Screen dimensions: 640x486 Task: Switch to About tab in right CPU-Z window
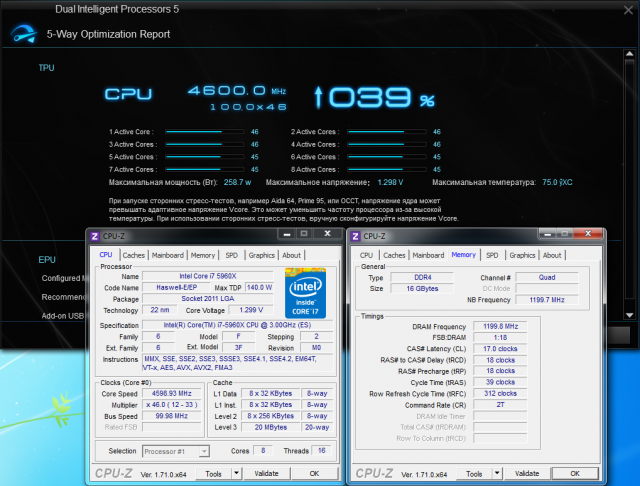click(552, 255)
